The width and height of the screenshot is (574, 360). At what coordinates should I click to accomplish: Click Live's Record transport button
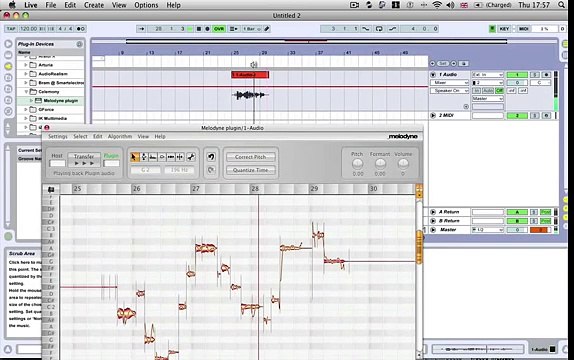tap(207, 29)
